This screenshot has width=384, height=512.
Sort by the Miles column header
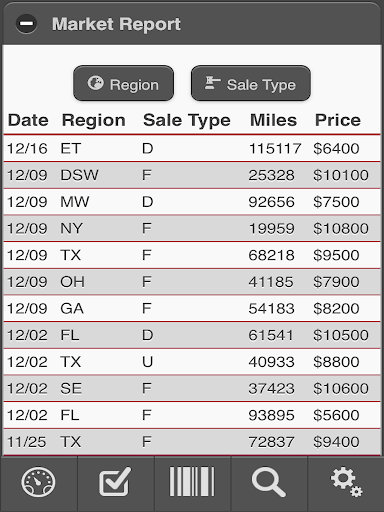point(273,120)
